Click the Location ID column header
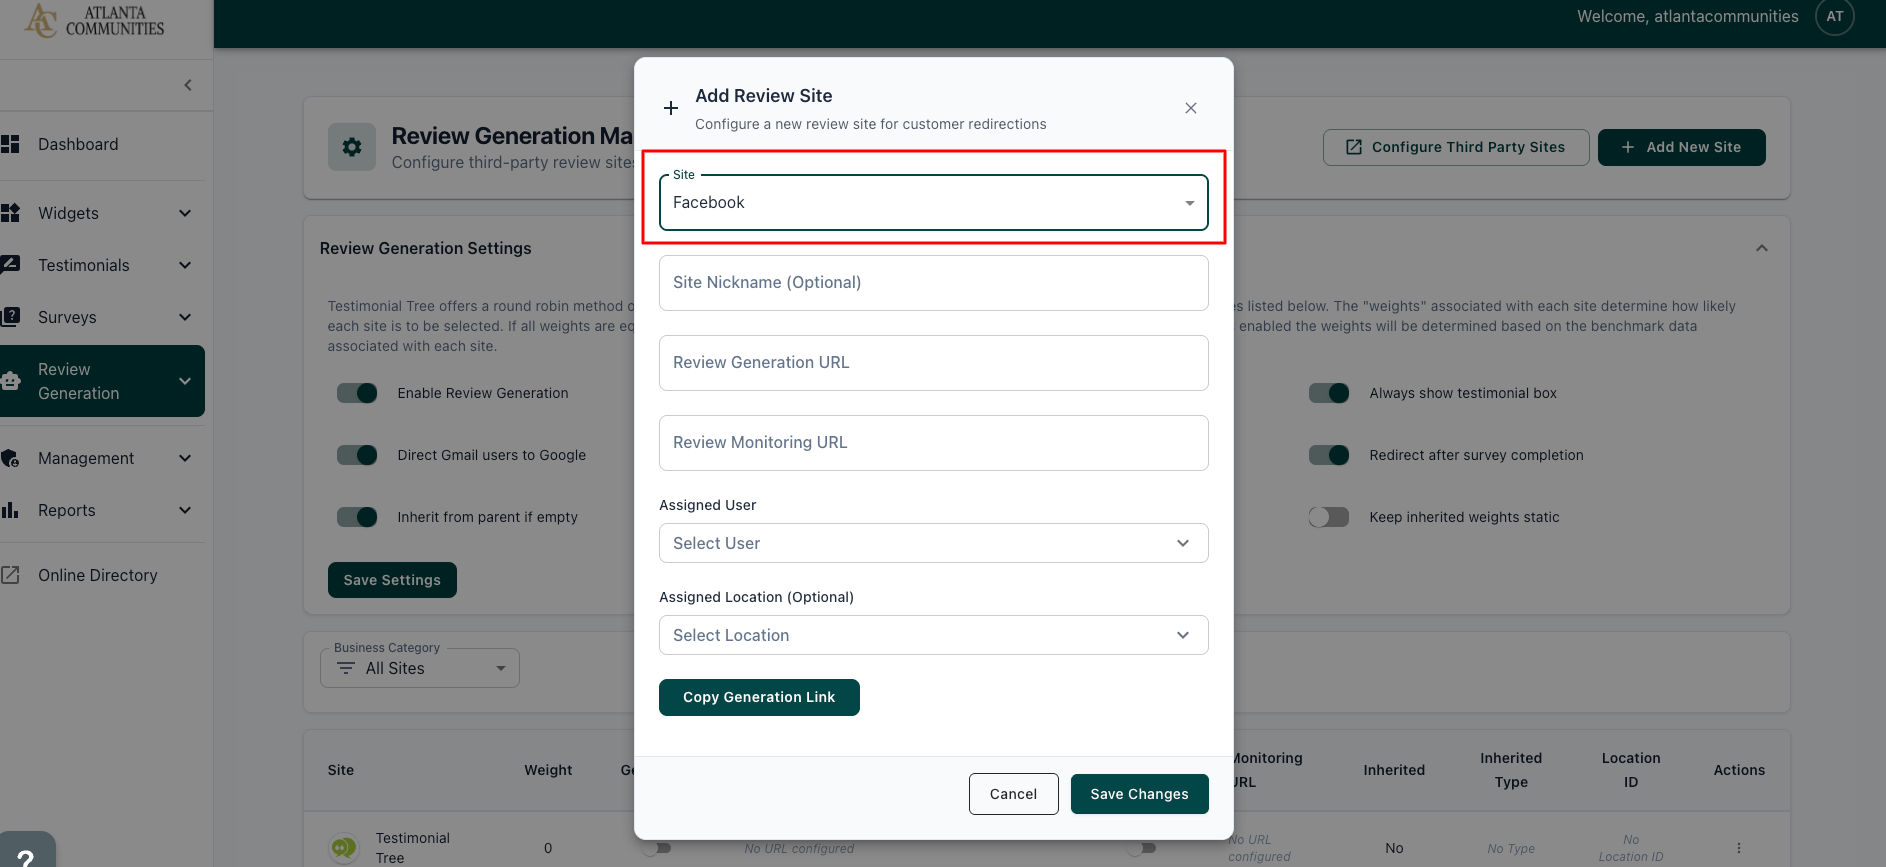 (x=1631, y=770)
